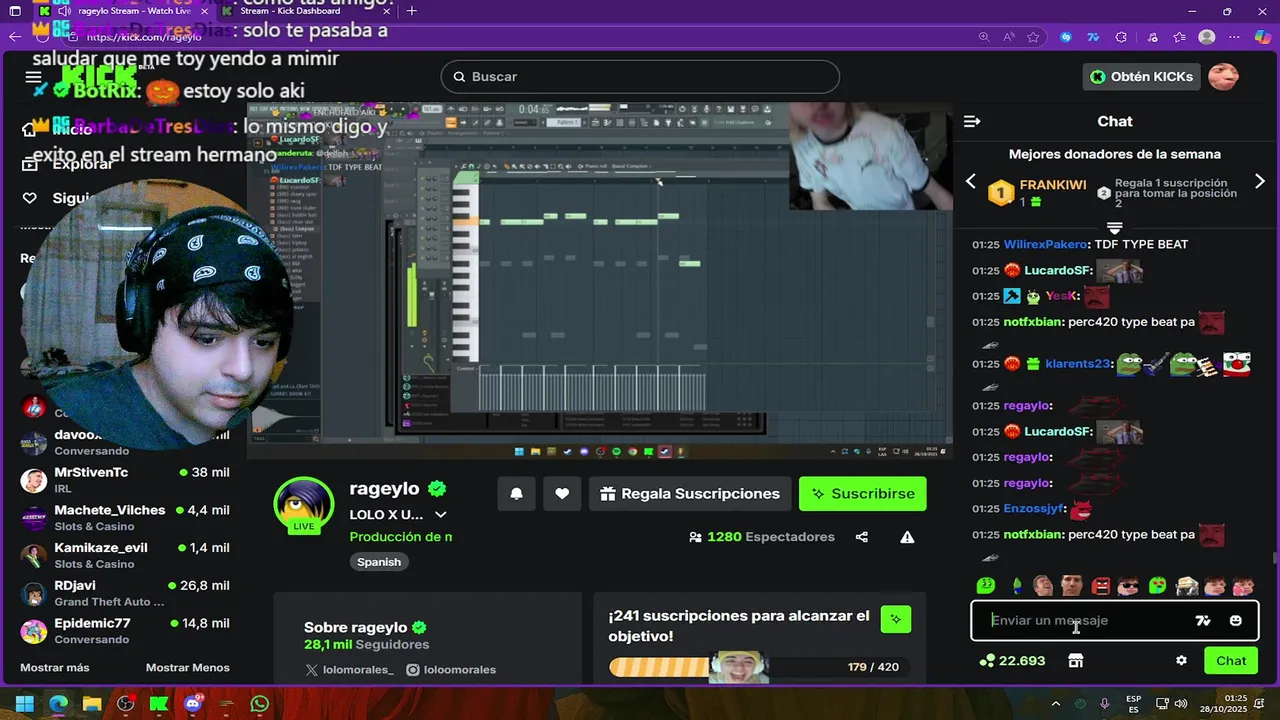Screen dimensions: 1280x720
Task: Click Obtén KICKs button
Action: coord(1141,77)
